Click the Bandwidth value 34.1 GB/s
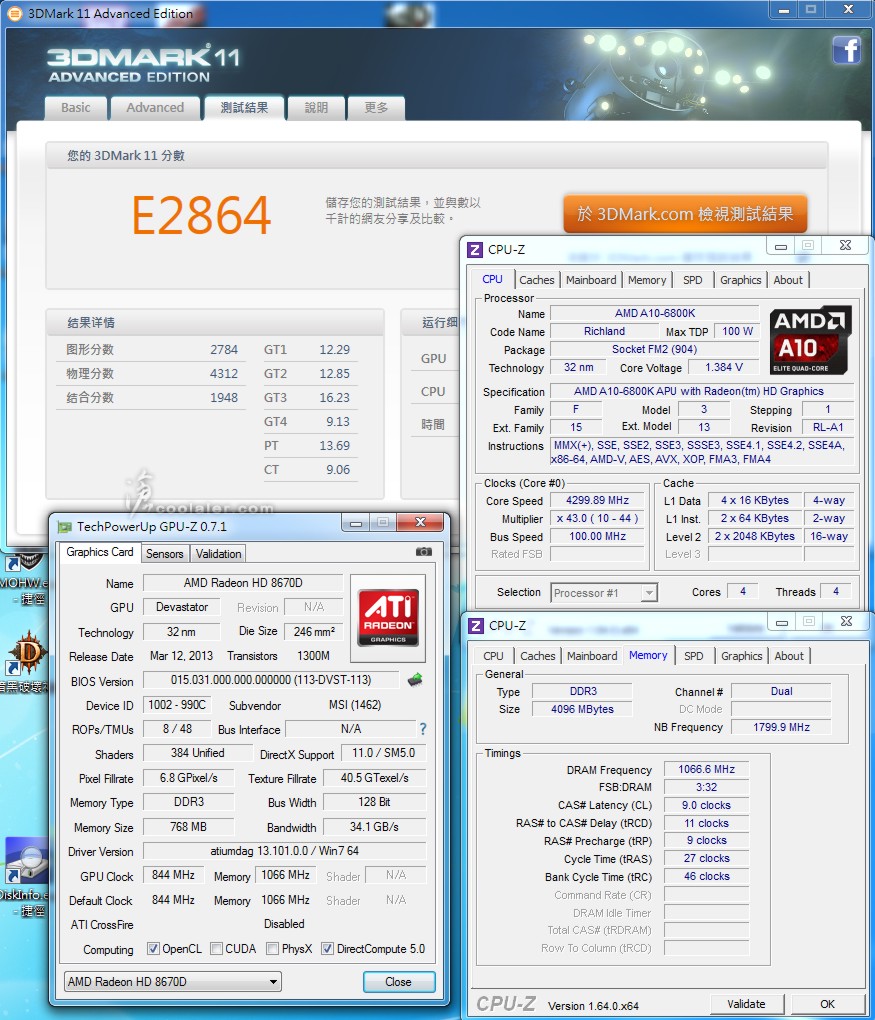 click(374, 827)
